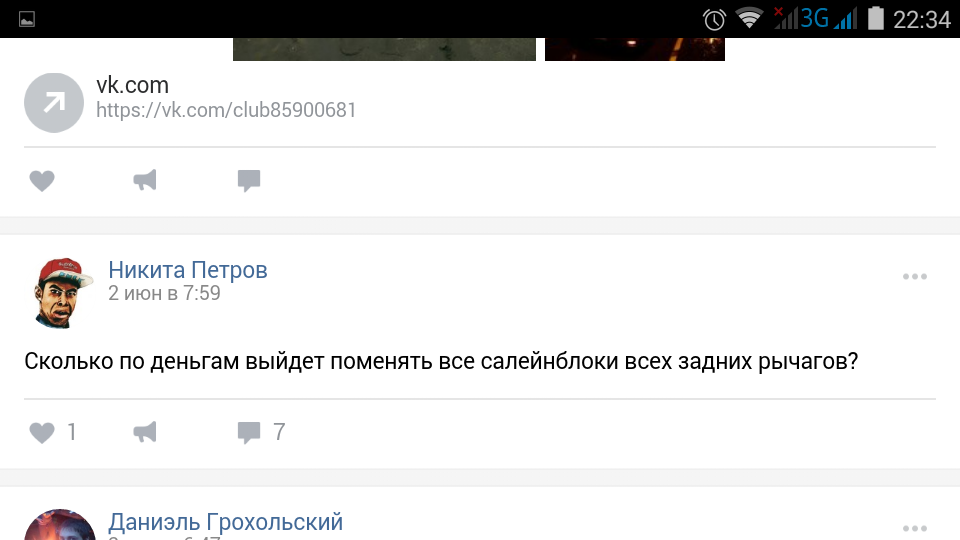Tap the picture notification icon in status bar

click(27, 20)
